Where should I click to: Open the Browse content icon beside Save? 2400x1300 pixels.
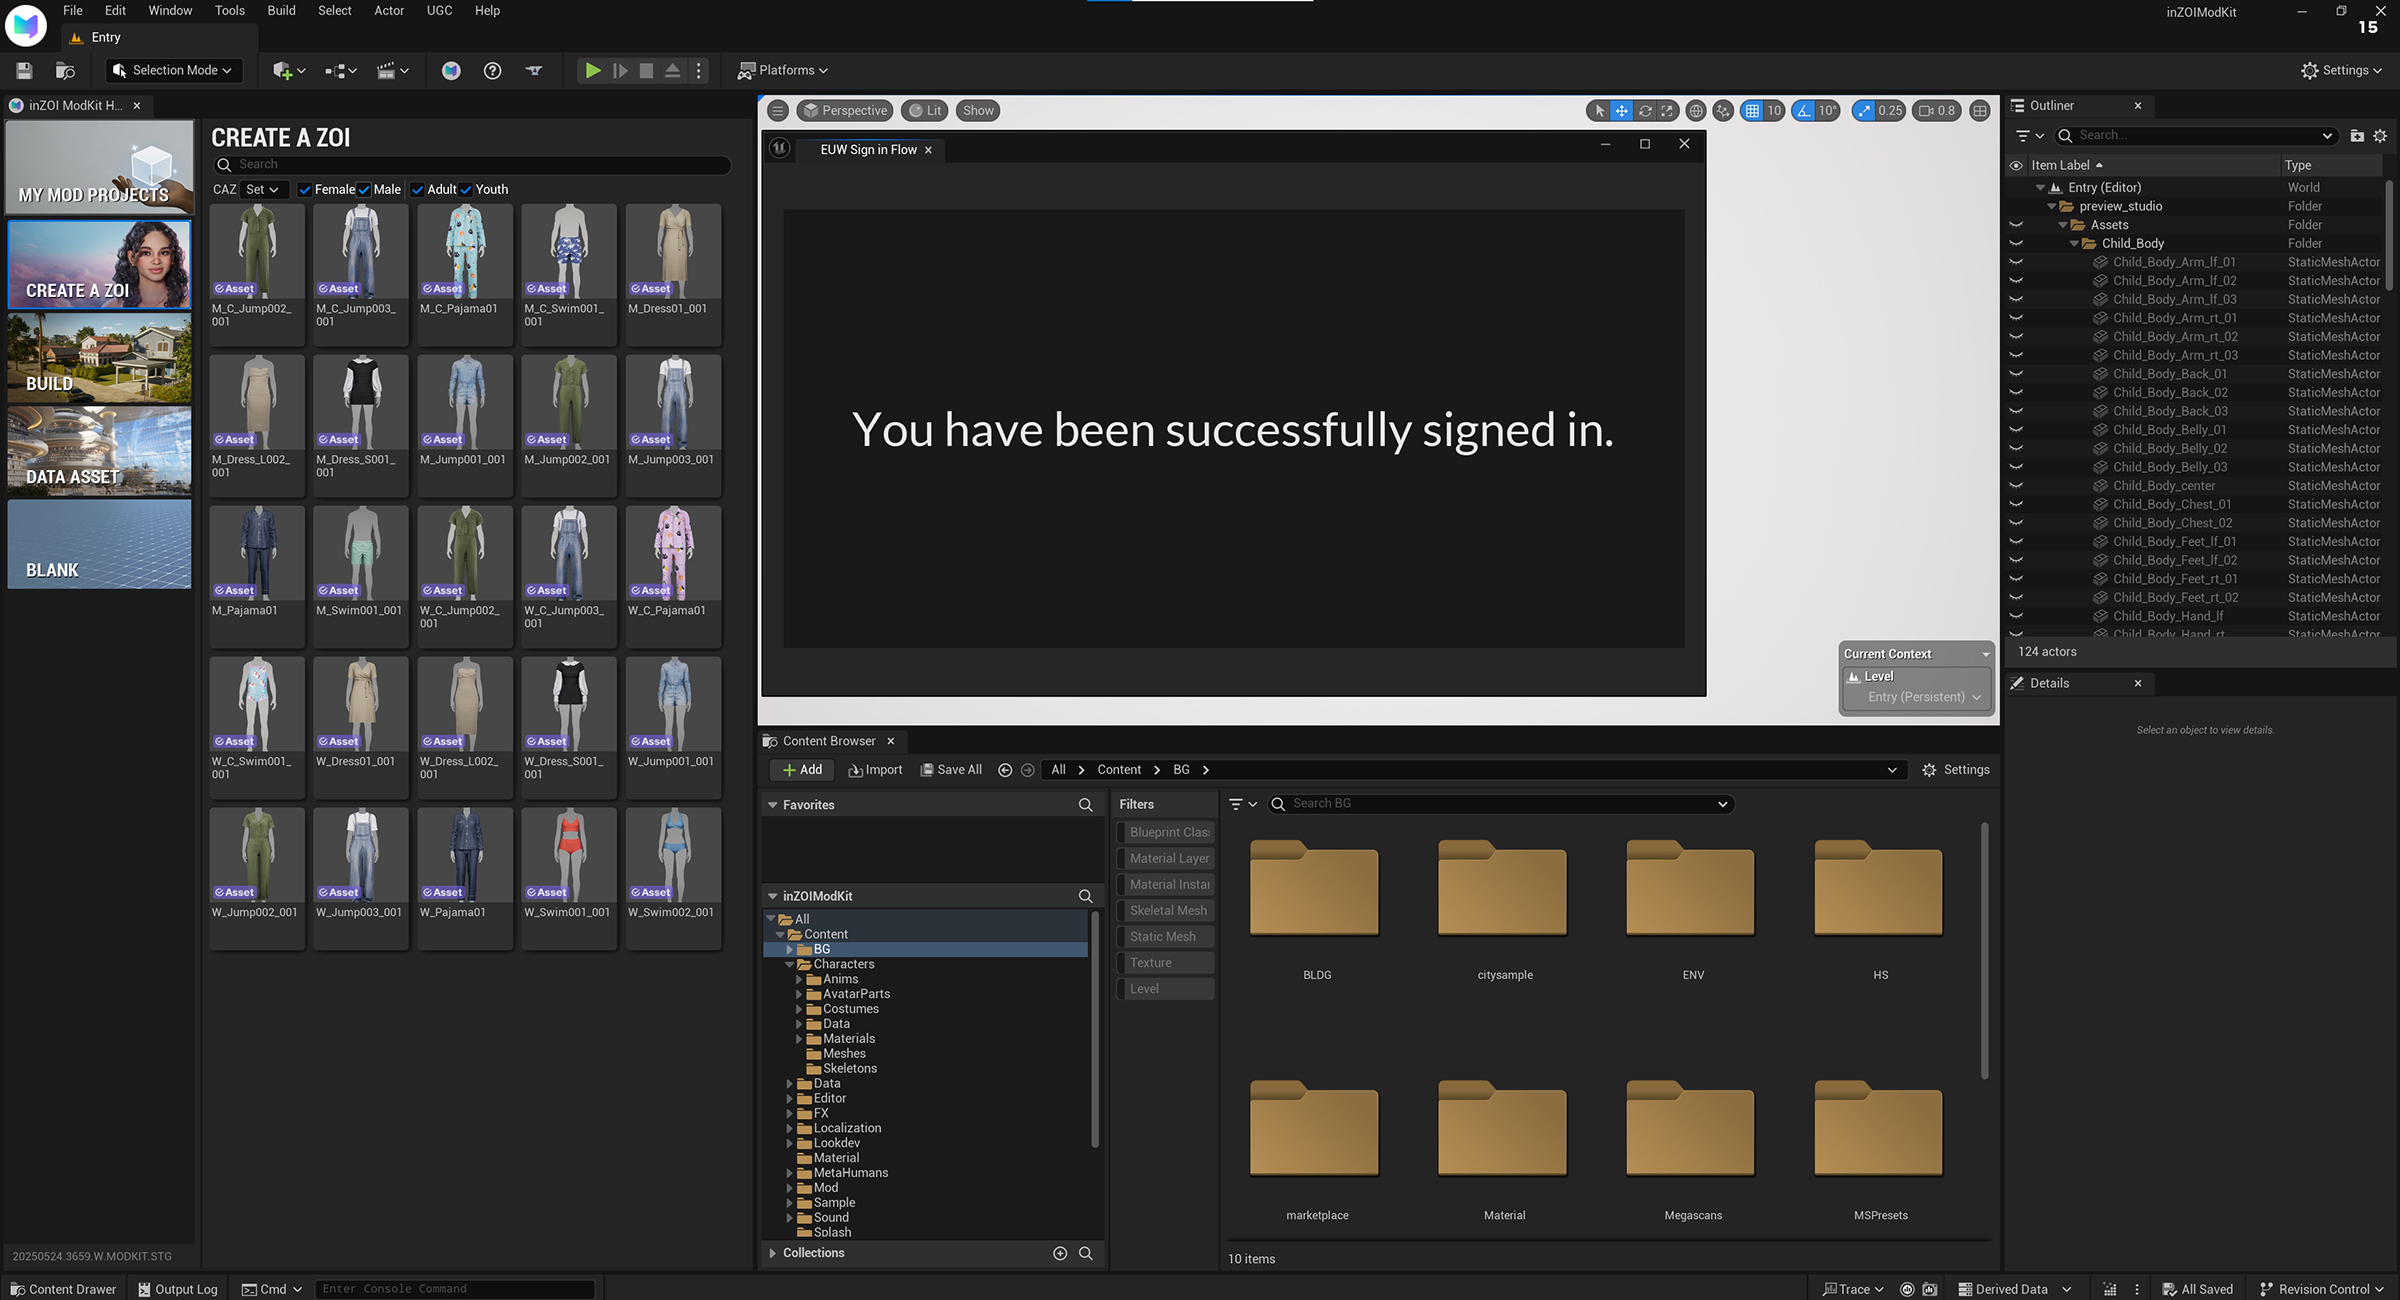tap(65, 70)
